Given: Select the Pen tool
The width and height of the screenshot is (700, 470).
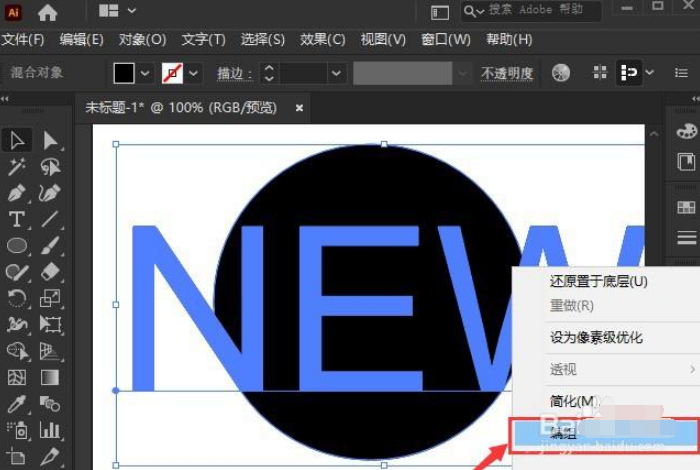Looking at the screenshot, I should [x=17, y=193].
